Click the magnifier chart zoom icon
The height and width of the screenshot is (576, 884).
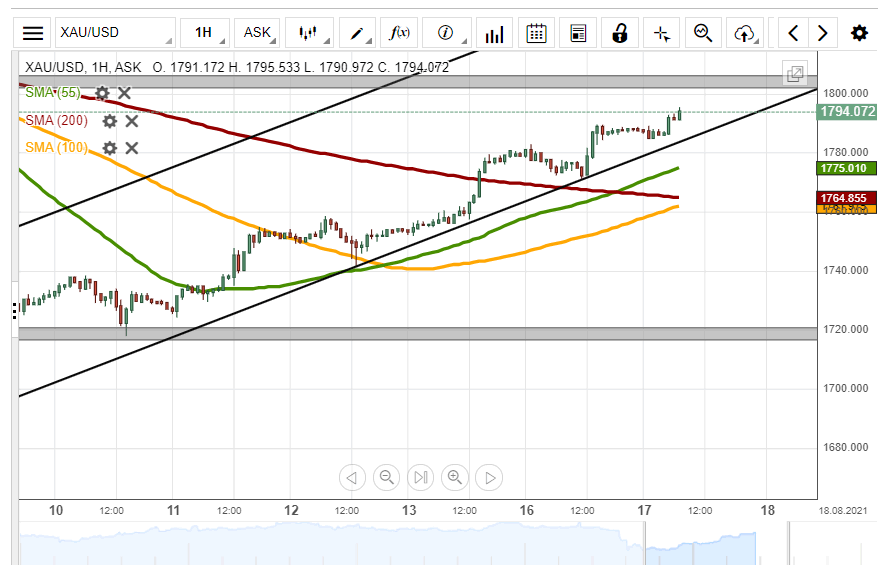(x=703, y=33)
